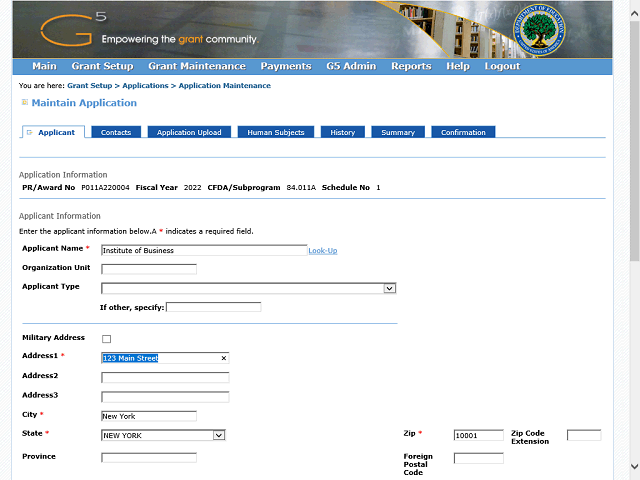Open the Reports menu
Screen dimensions: 640x480
coord(411,66)
